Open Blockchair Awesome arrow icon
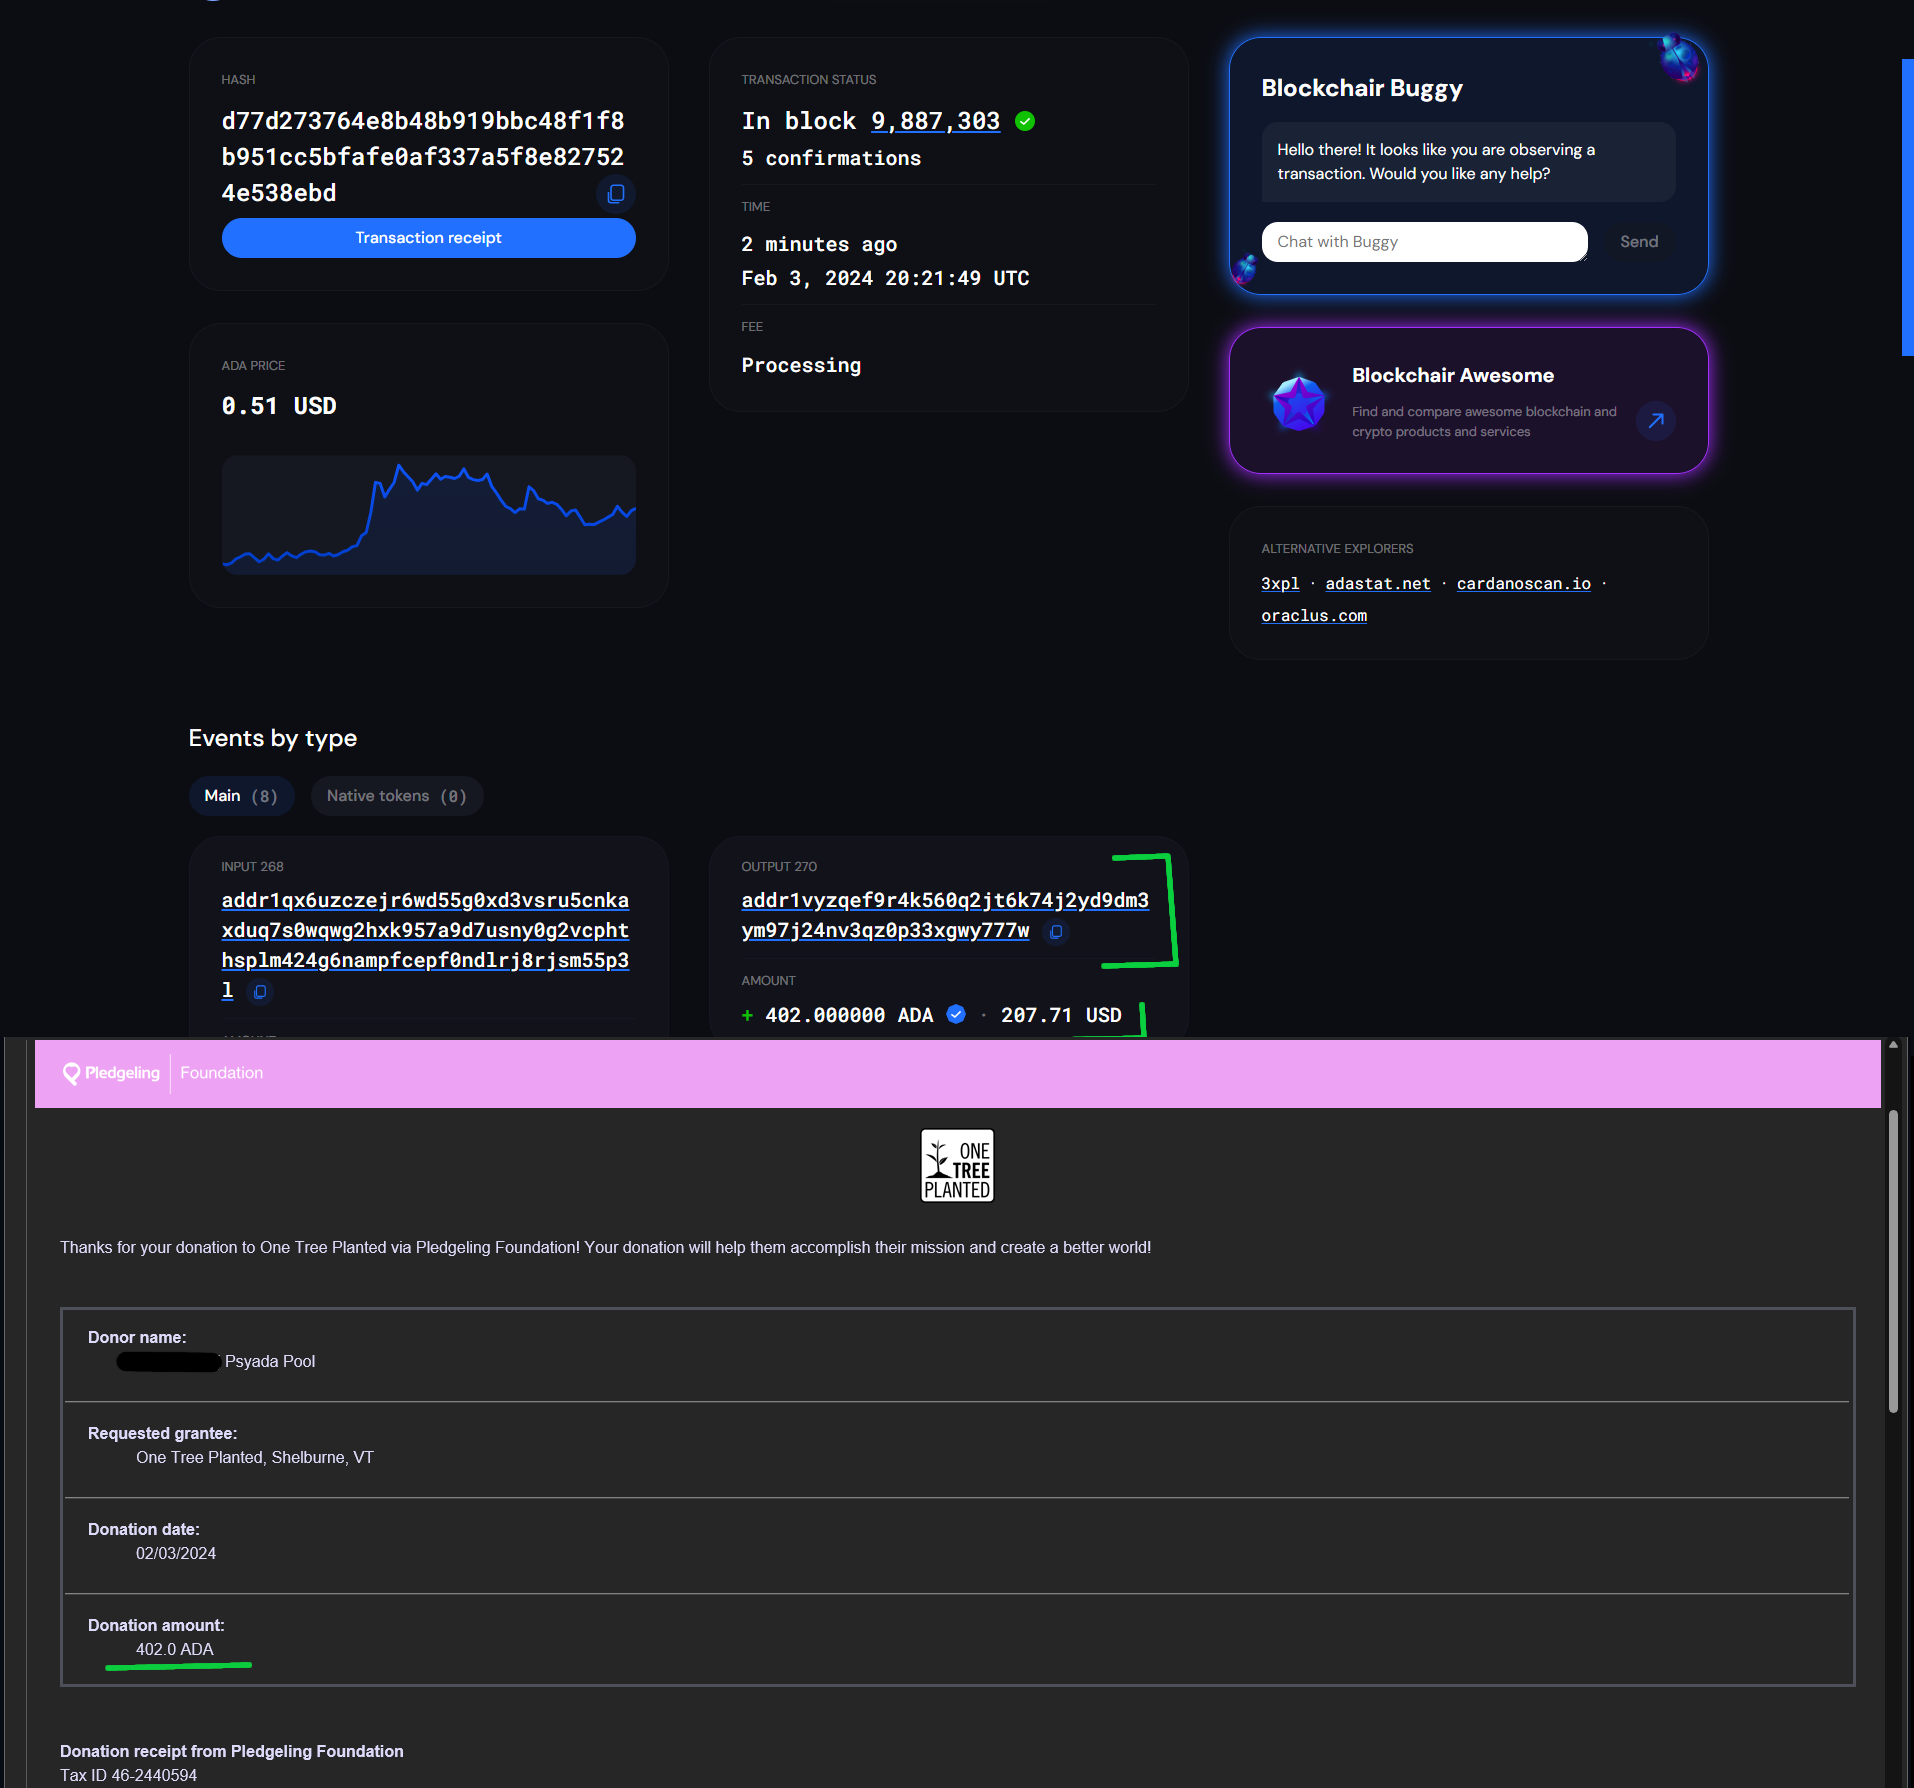The width and height of the screenshot is (1914, 1788). click(x=1656, y=421)
